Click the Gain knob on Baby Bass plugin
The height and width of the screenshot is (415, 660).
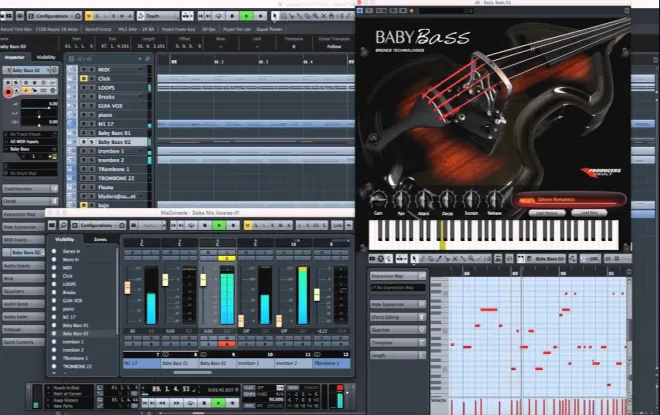pyautogui.click(x=378, y=199)
